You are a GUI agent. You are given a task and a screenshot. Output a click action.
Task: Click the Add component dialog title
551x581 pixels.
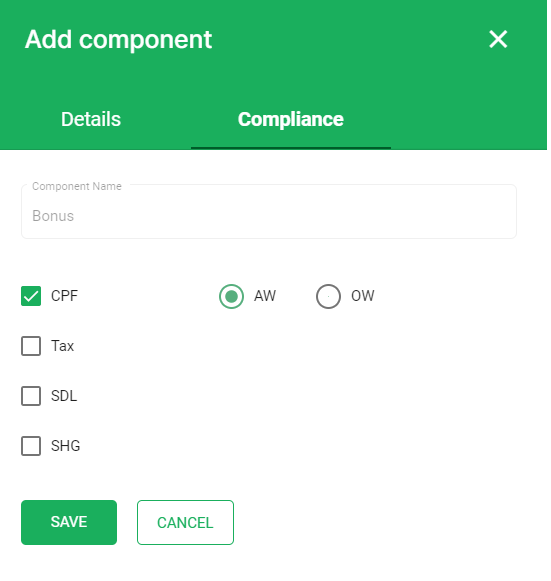tap(119, 39)
